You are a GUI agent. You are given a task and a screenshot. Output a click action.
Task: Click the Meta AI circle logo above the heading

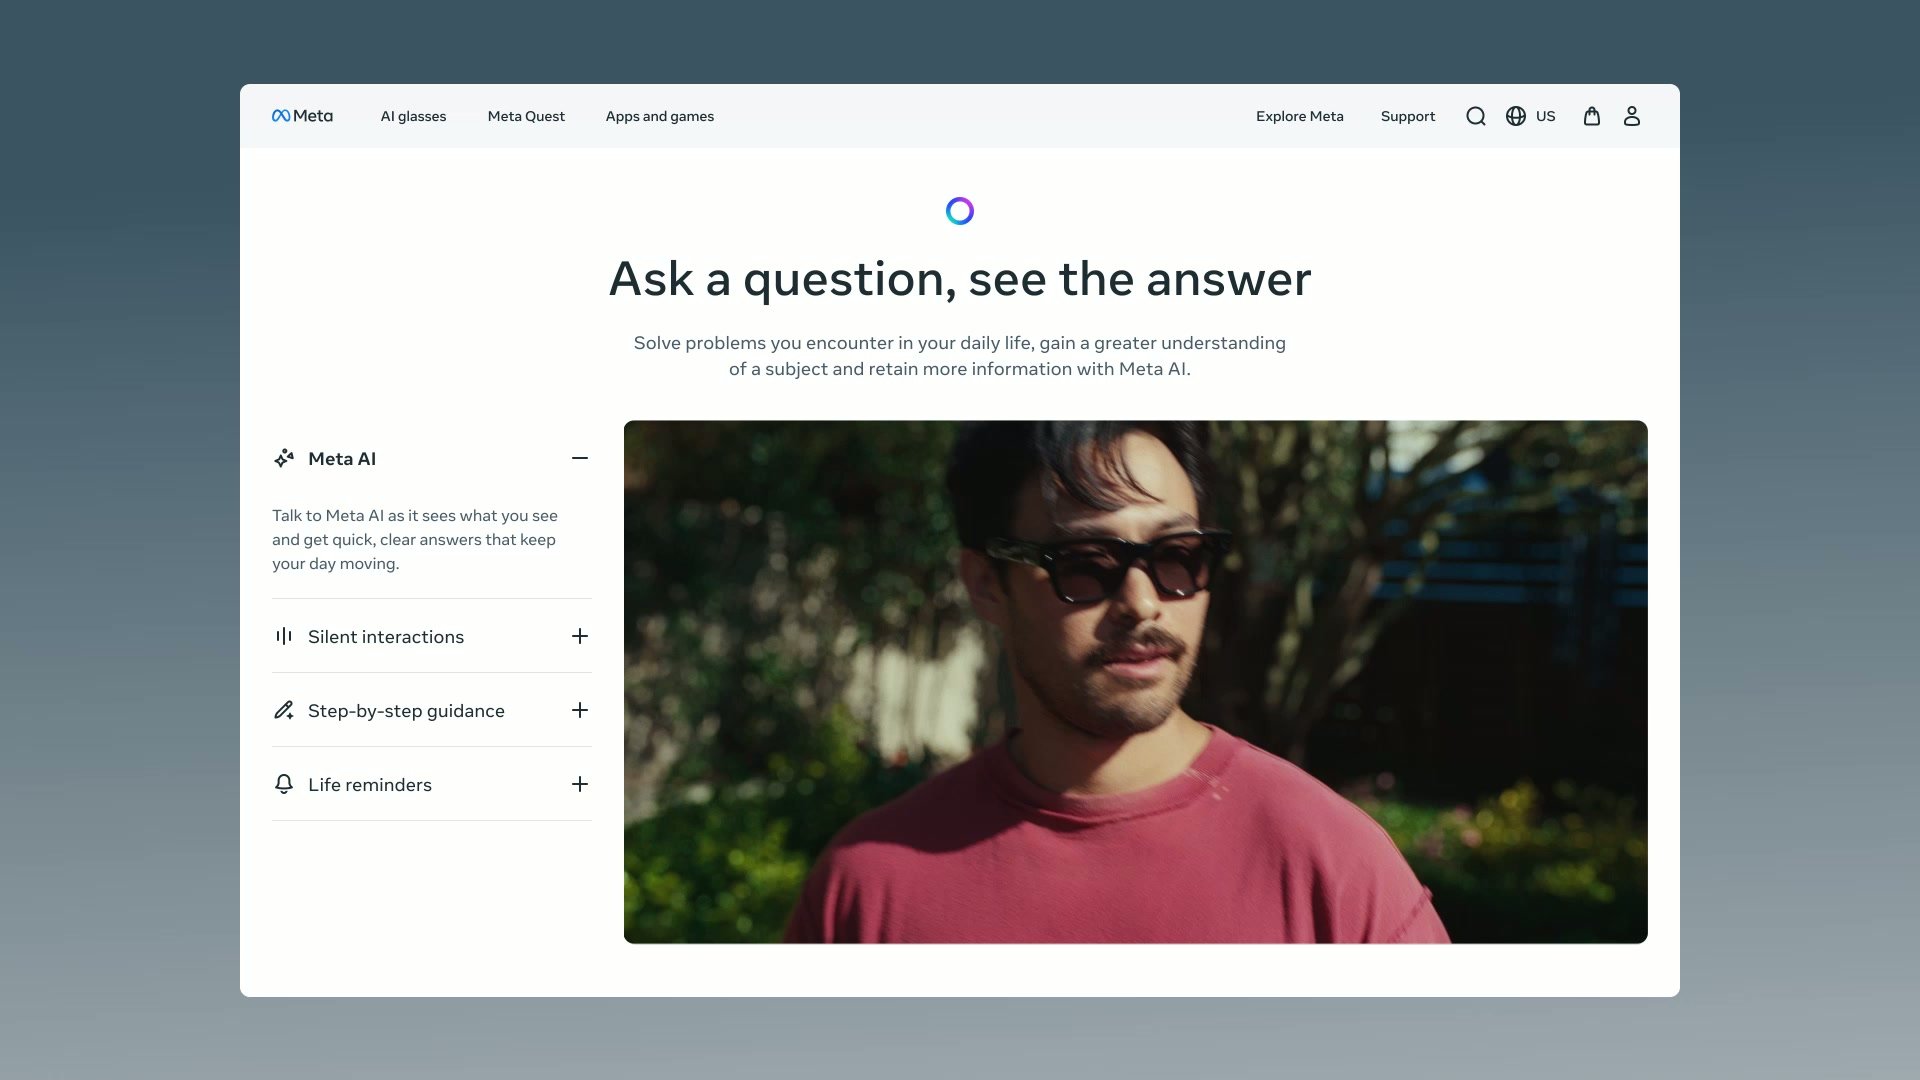(x=960, y=210)
